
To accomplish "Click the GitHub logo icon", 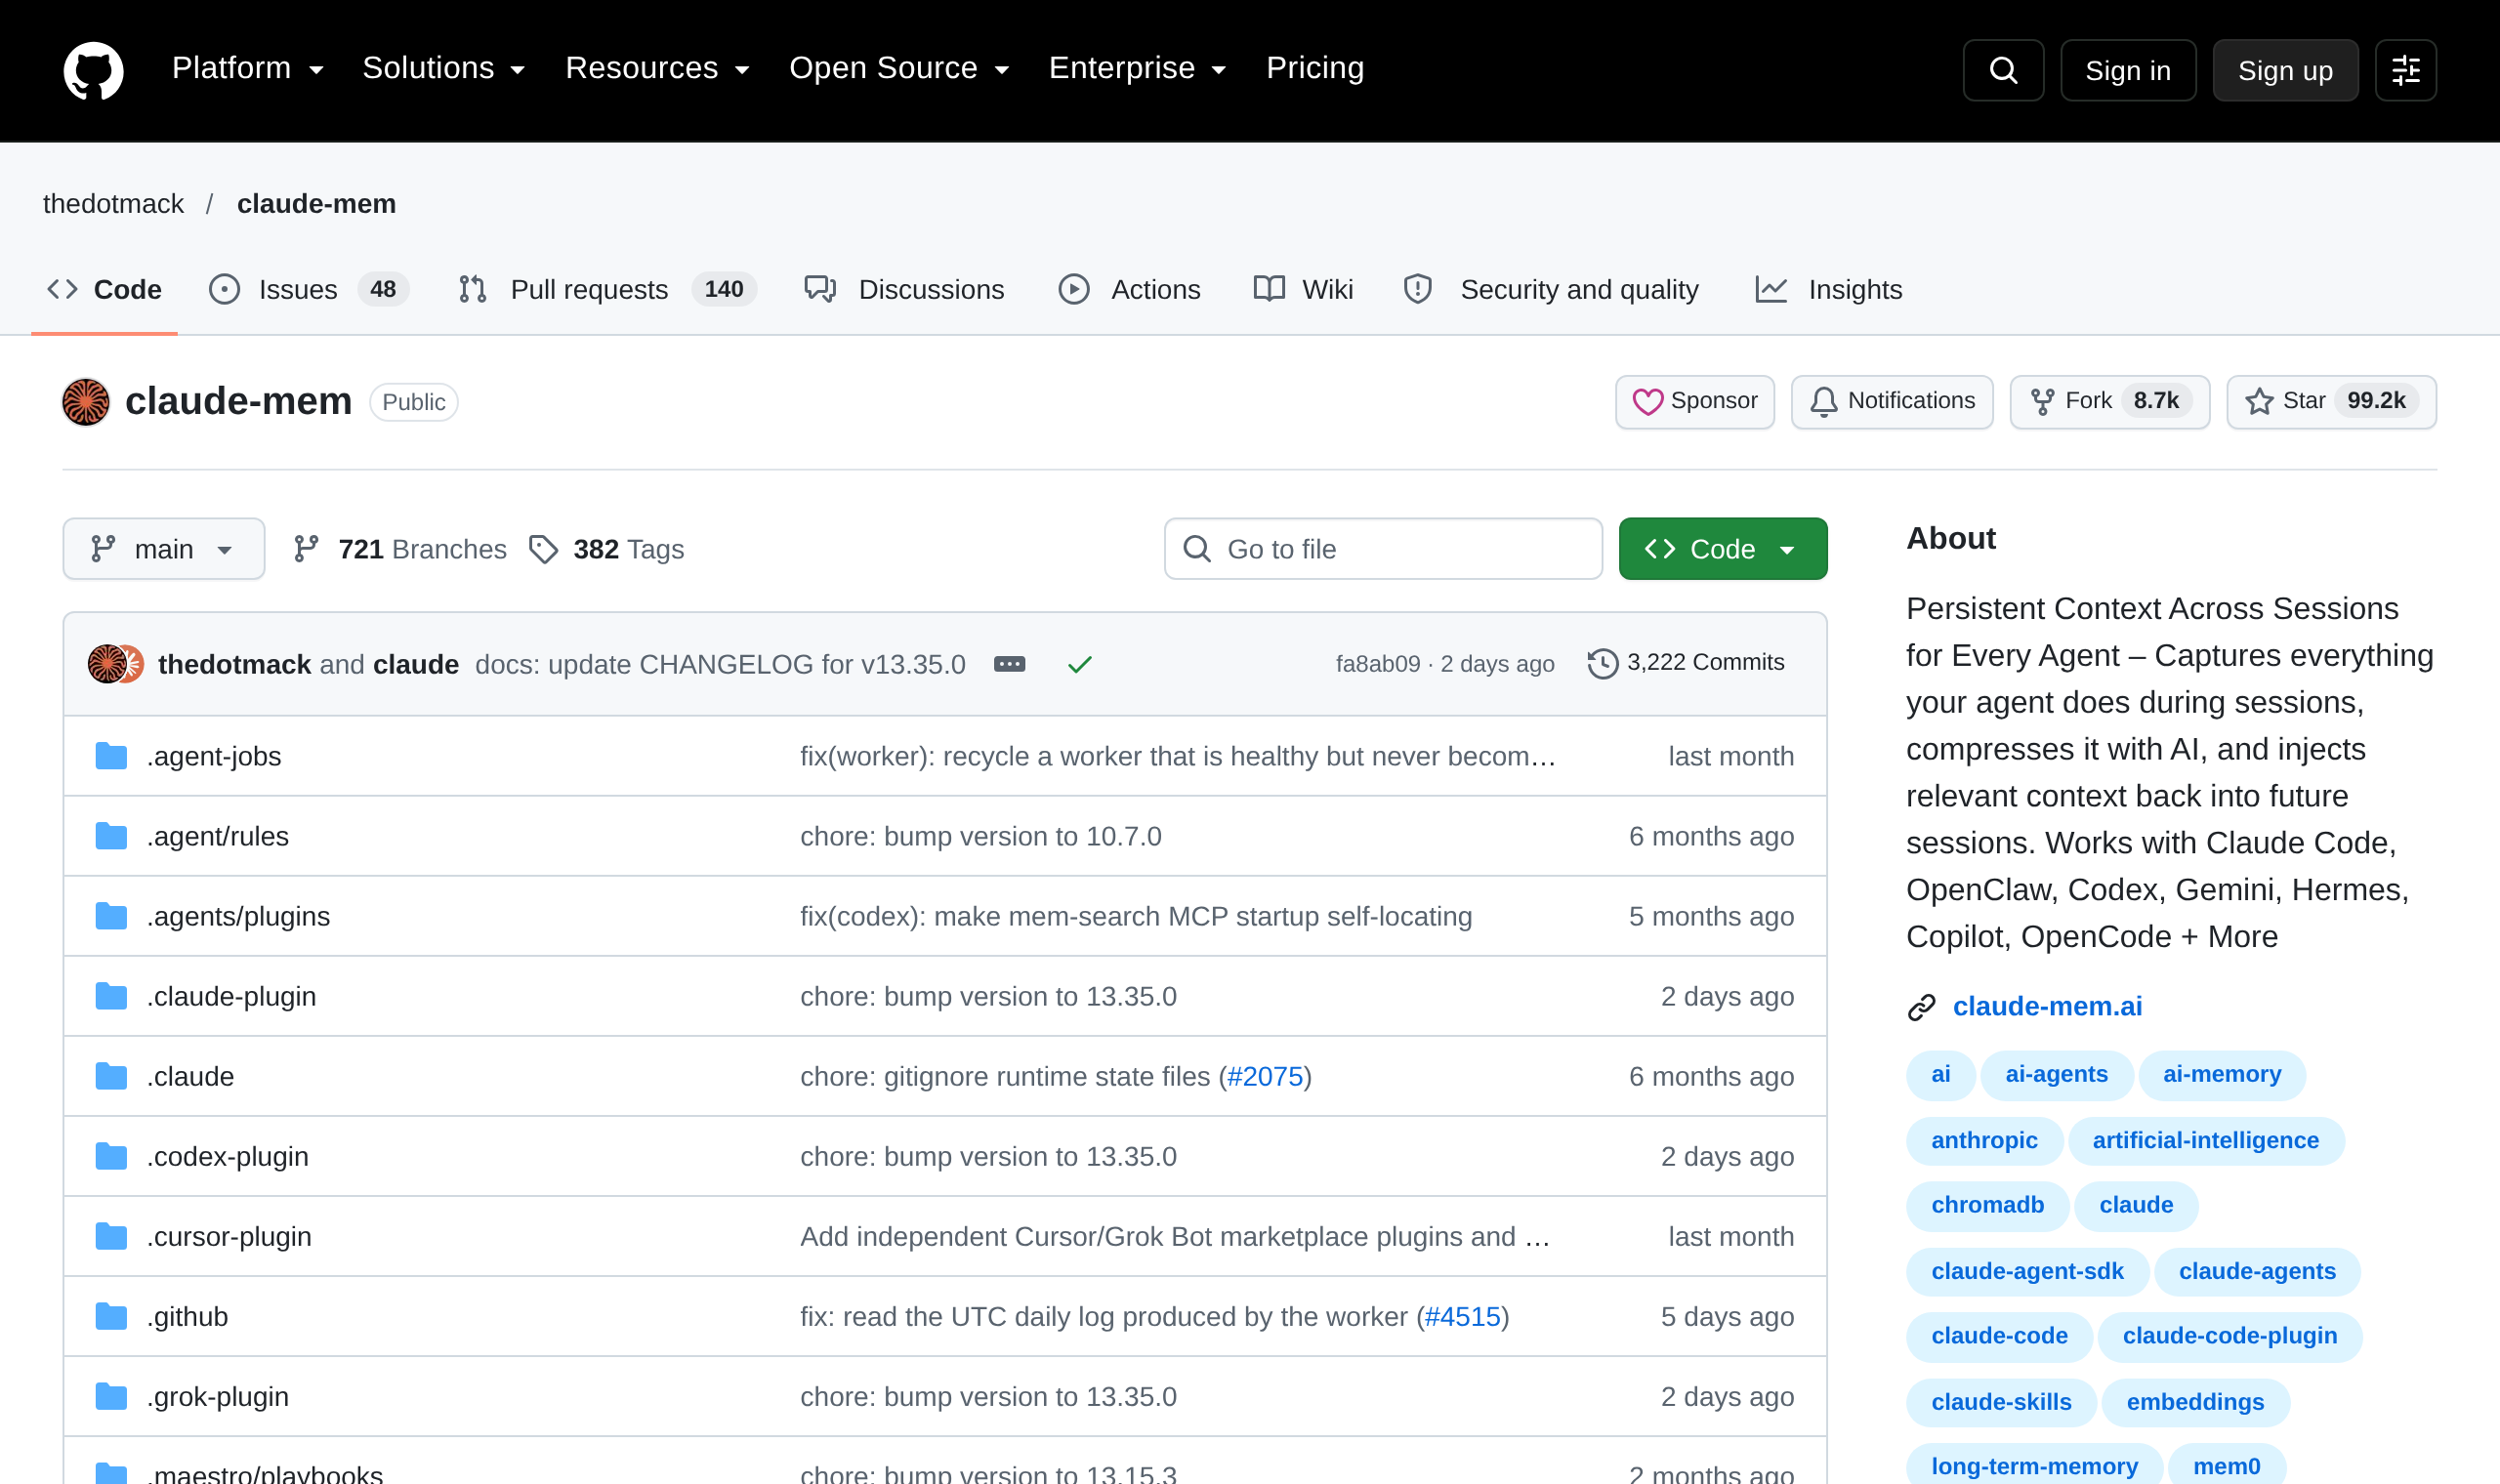I will click(93, 70).
